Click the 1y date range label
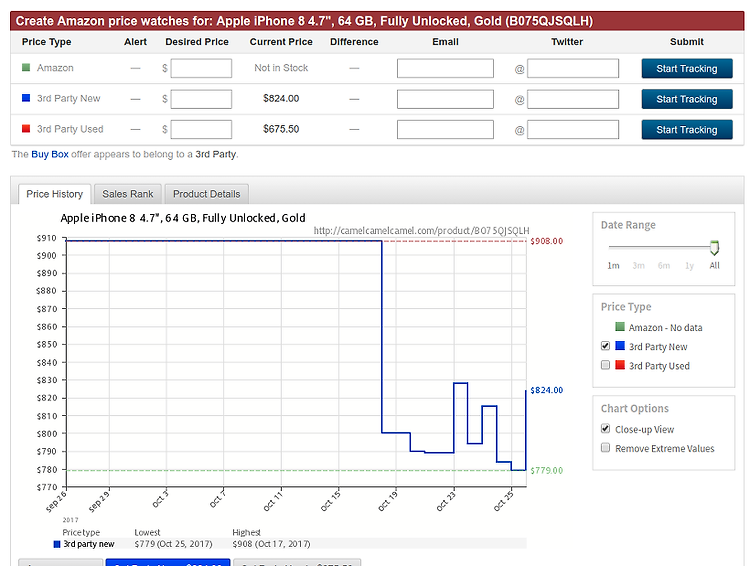 (689, 266)
